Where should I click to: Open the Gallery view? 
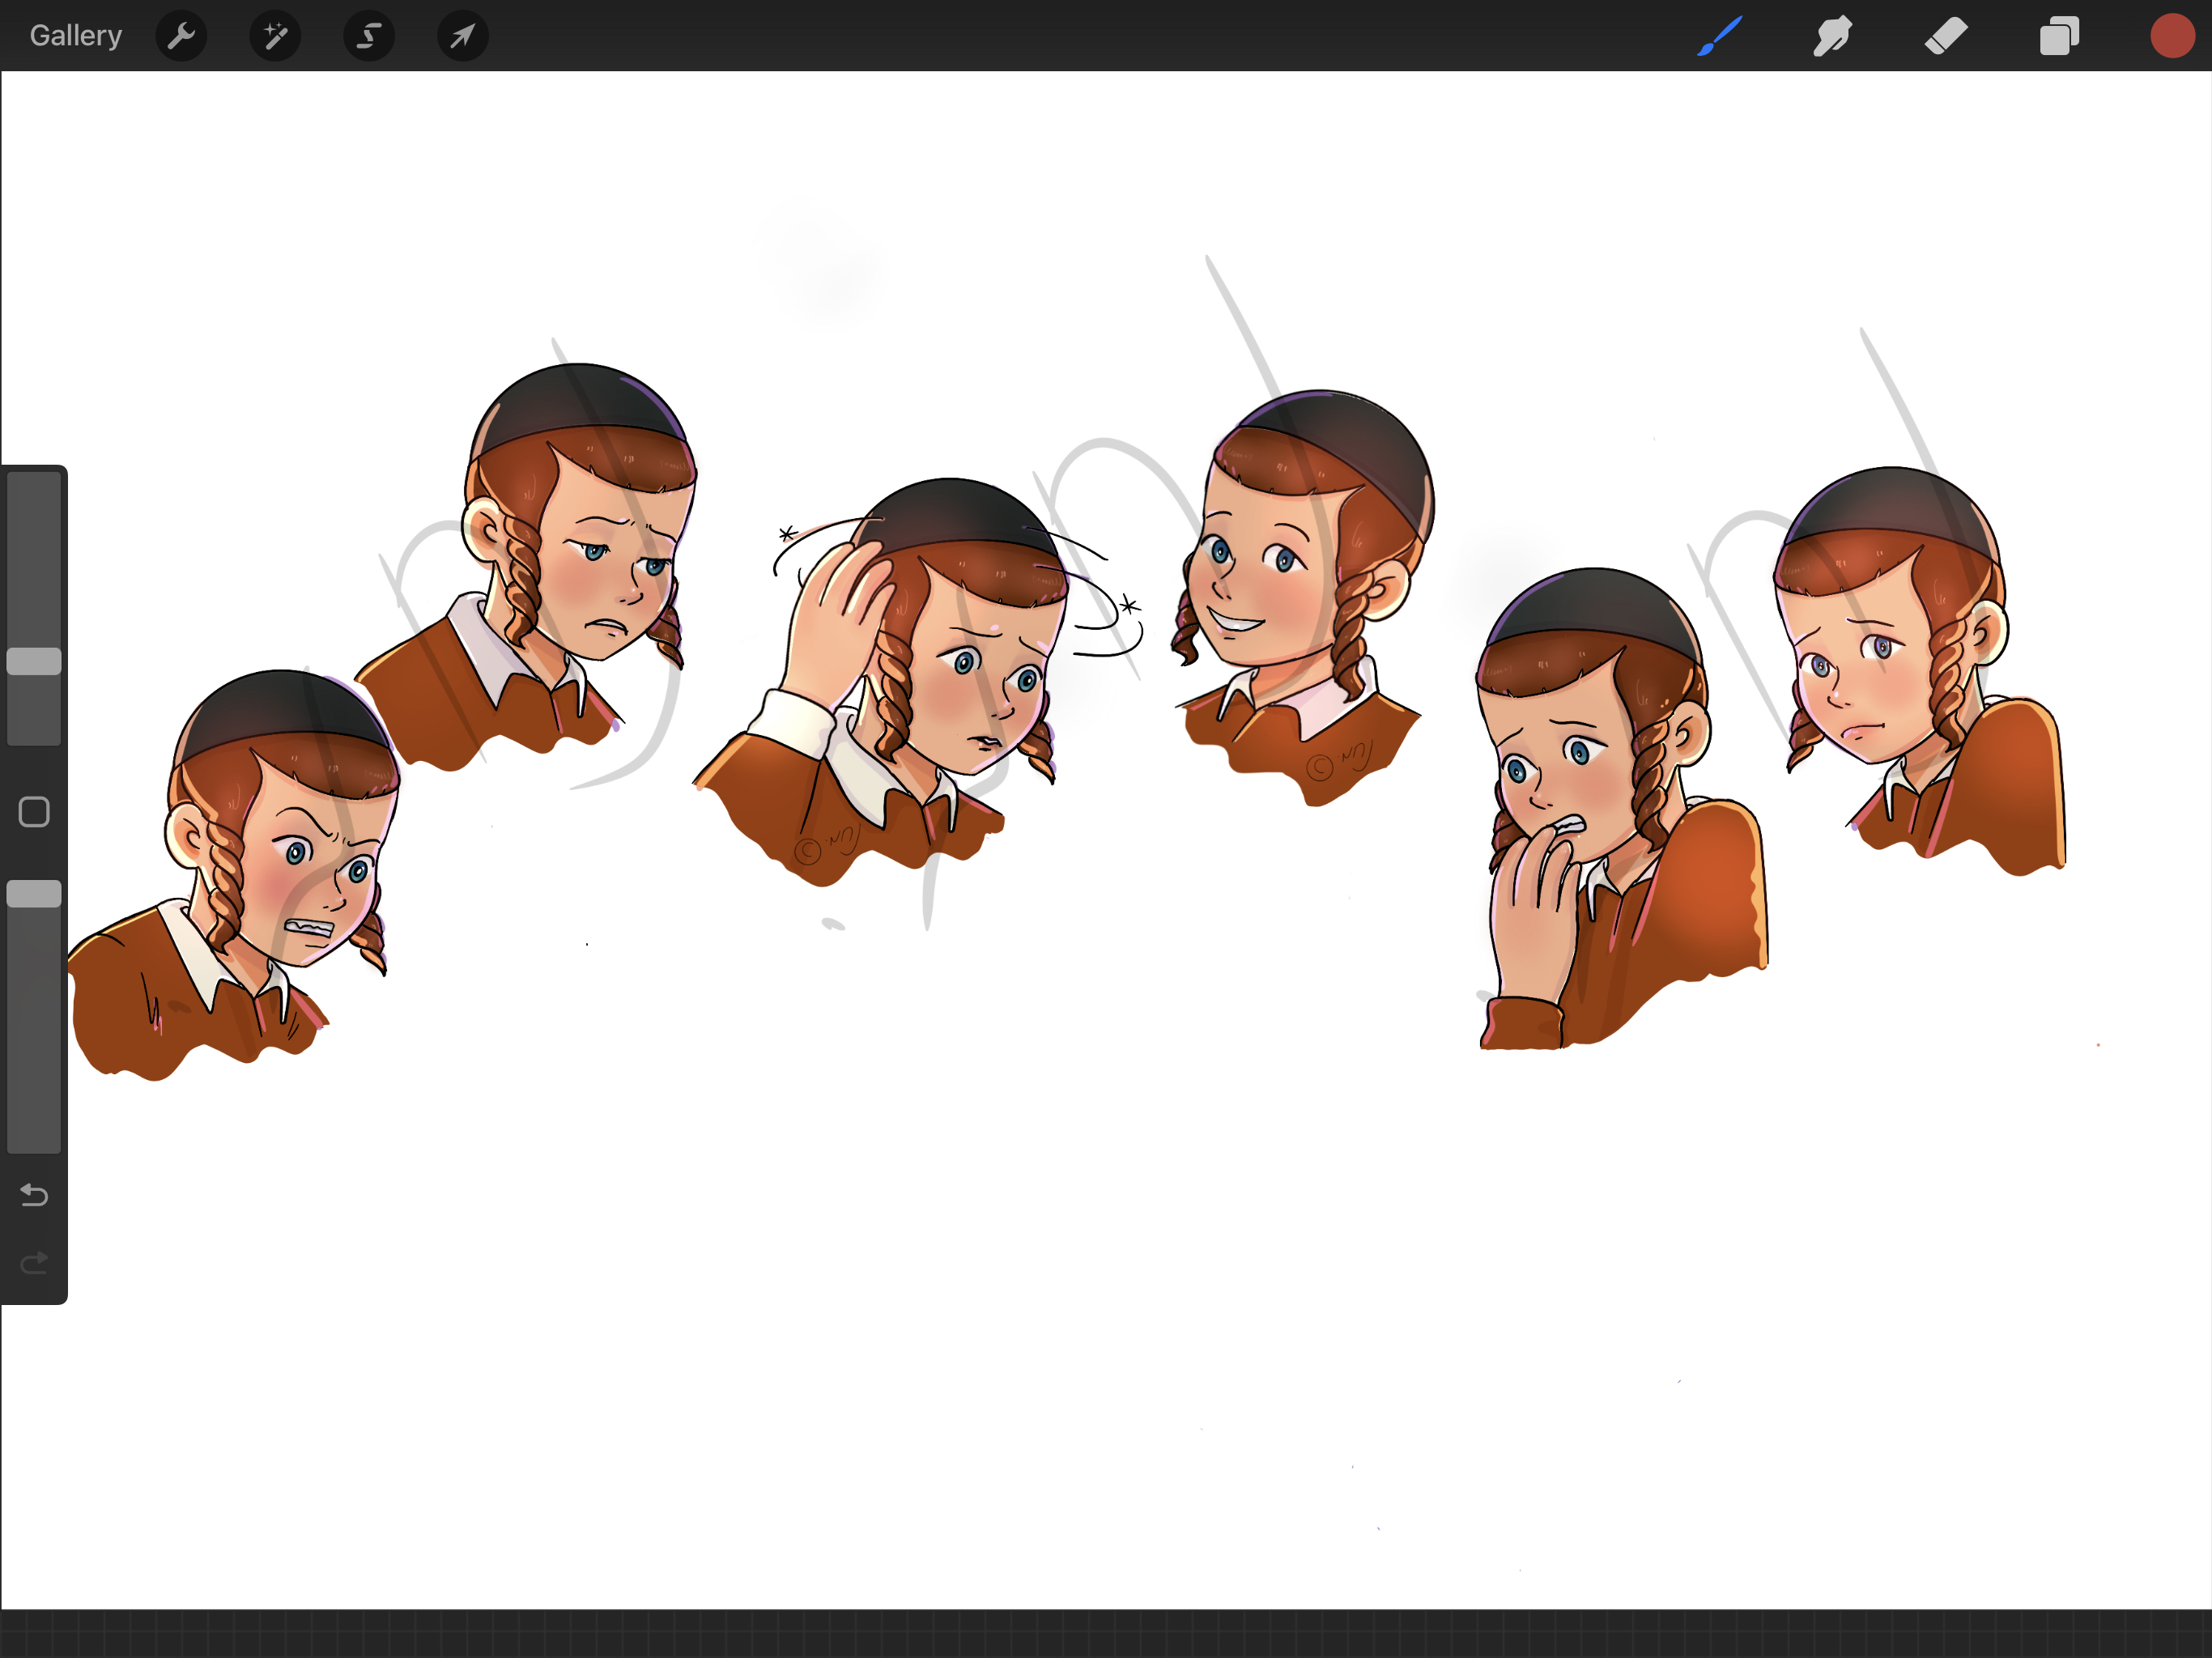tap(75, 36)
